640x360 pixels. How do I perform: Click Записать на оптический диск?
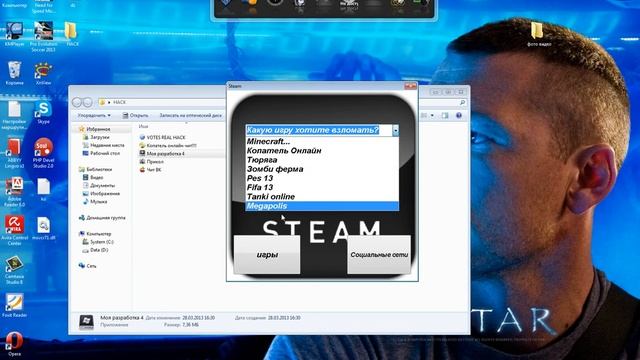click(x=190, y=116)
